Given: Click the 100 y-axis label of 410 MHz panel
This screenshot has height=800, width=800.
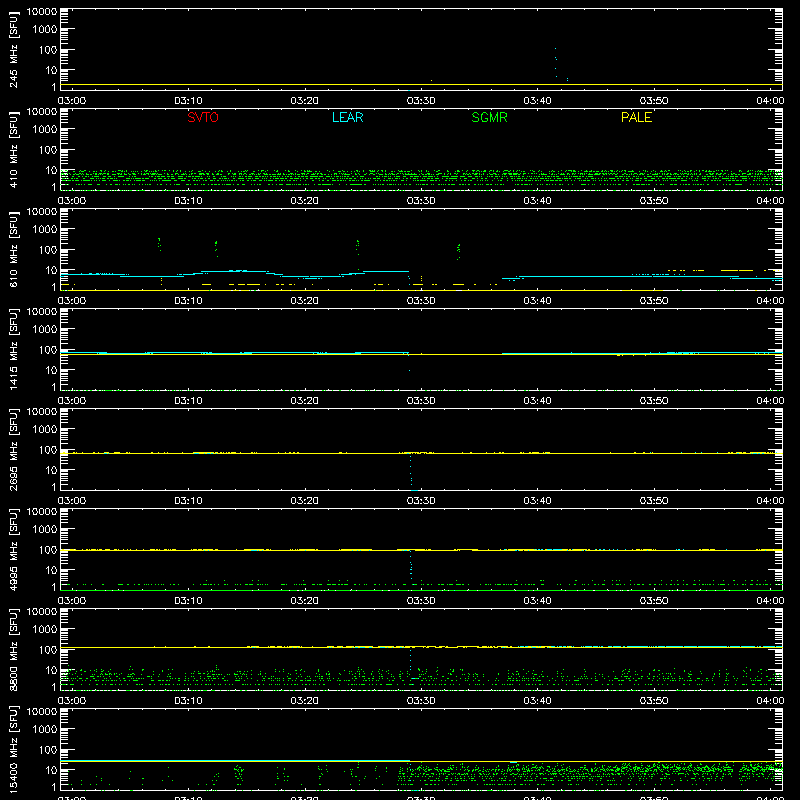Looking at the screenshot, I should [x=49, y=150].
